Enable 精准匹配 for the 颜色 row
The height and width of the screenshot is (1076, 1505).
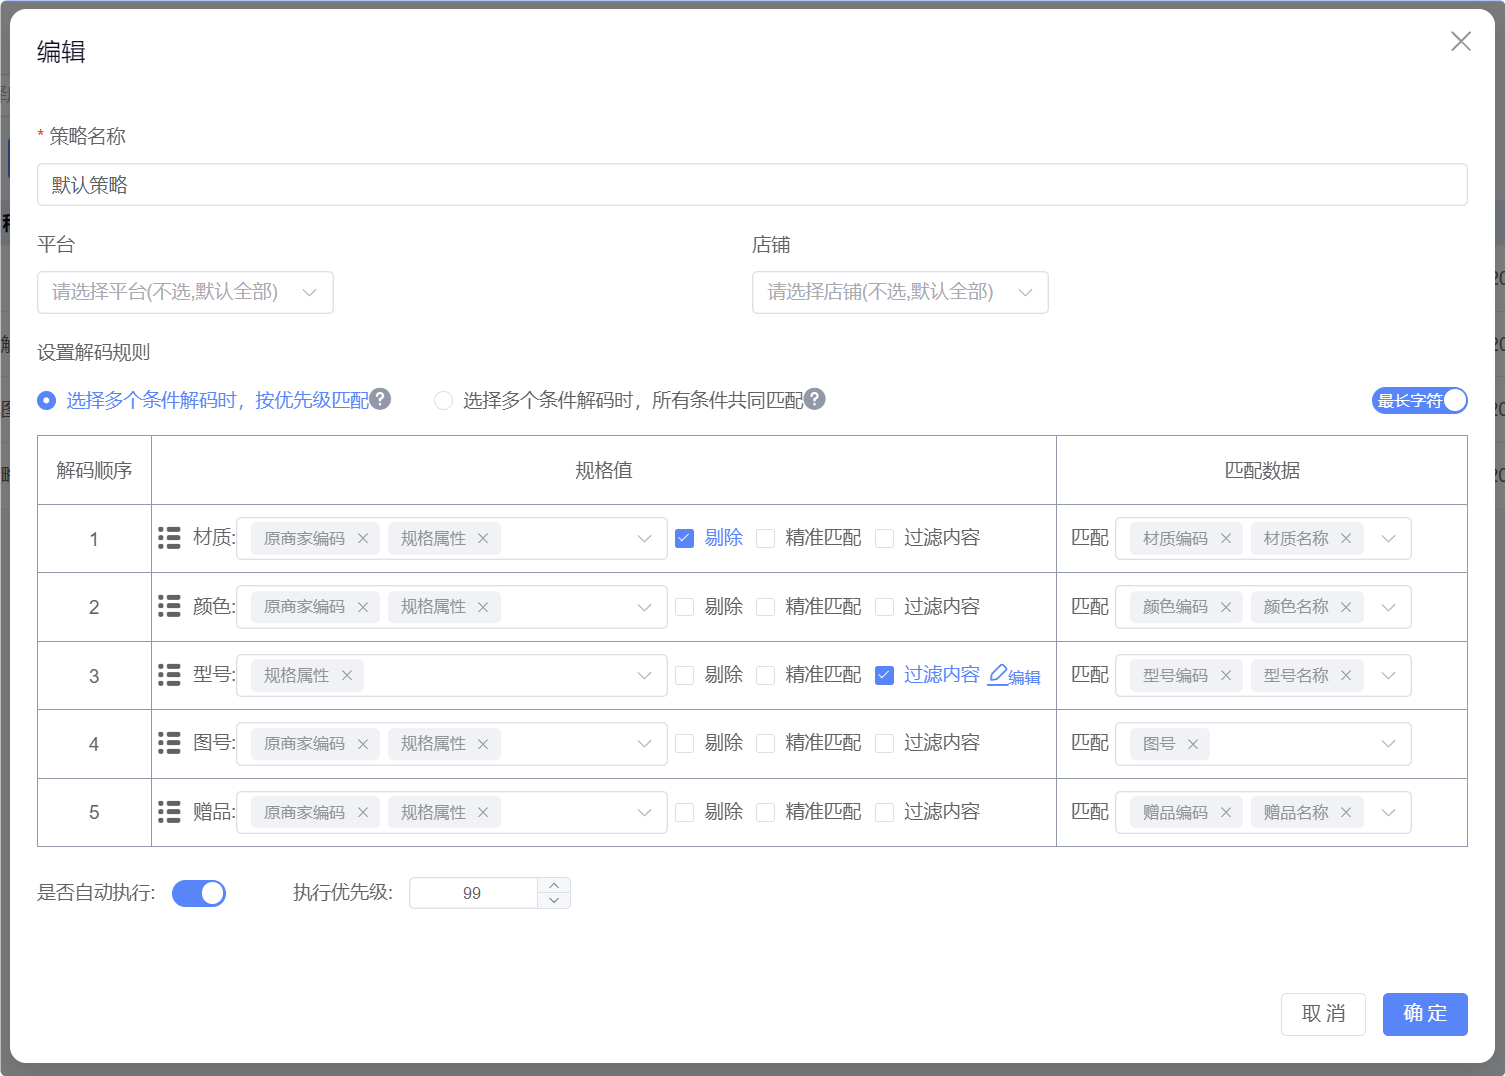pos(766,607)
